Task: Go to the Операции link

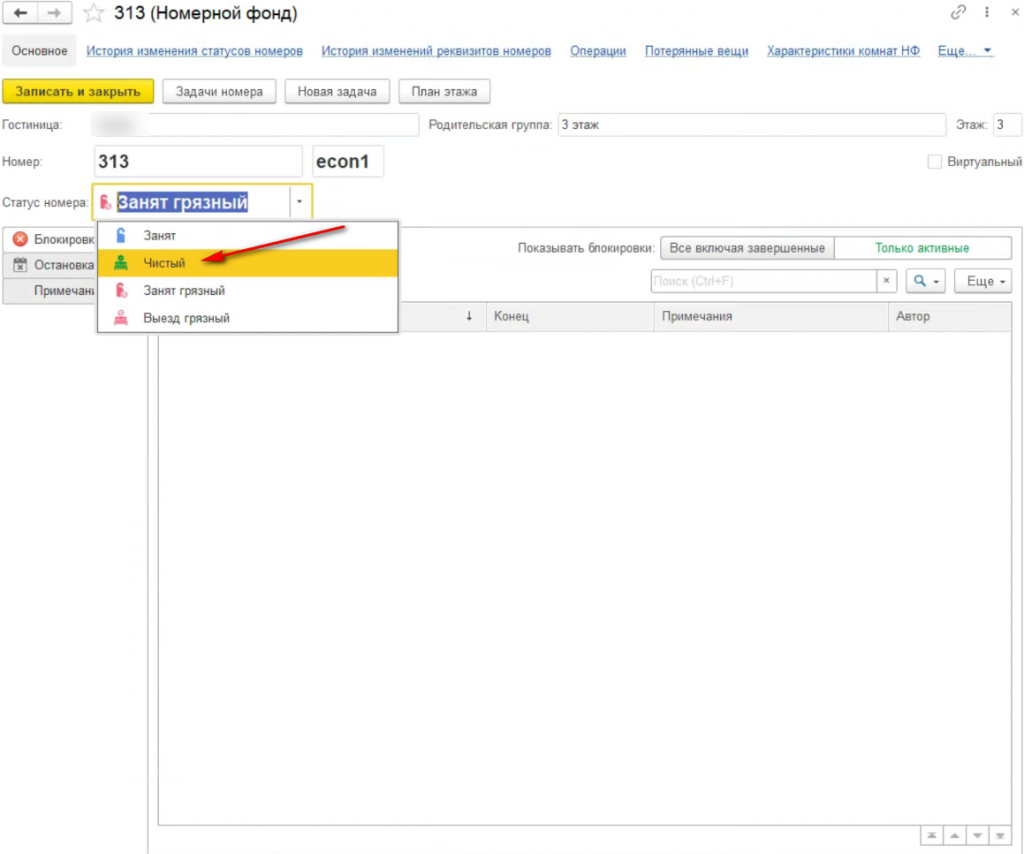Action: coord(598,51)
